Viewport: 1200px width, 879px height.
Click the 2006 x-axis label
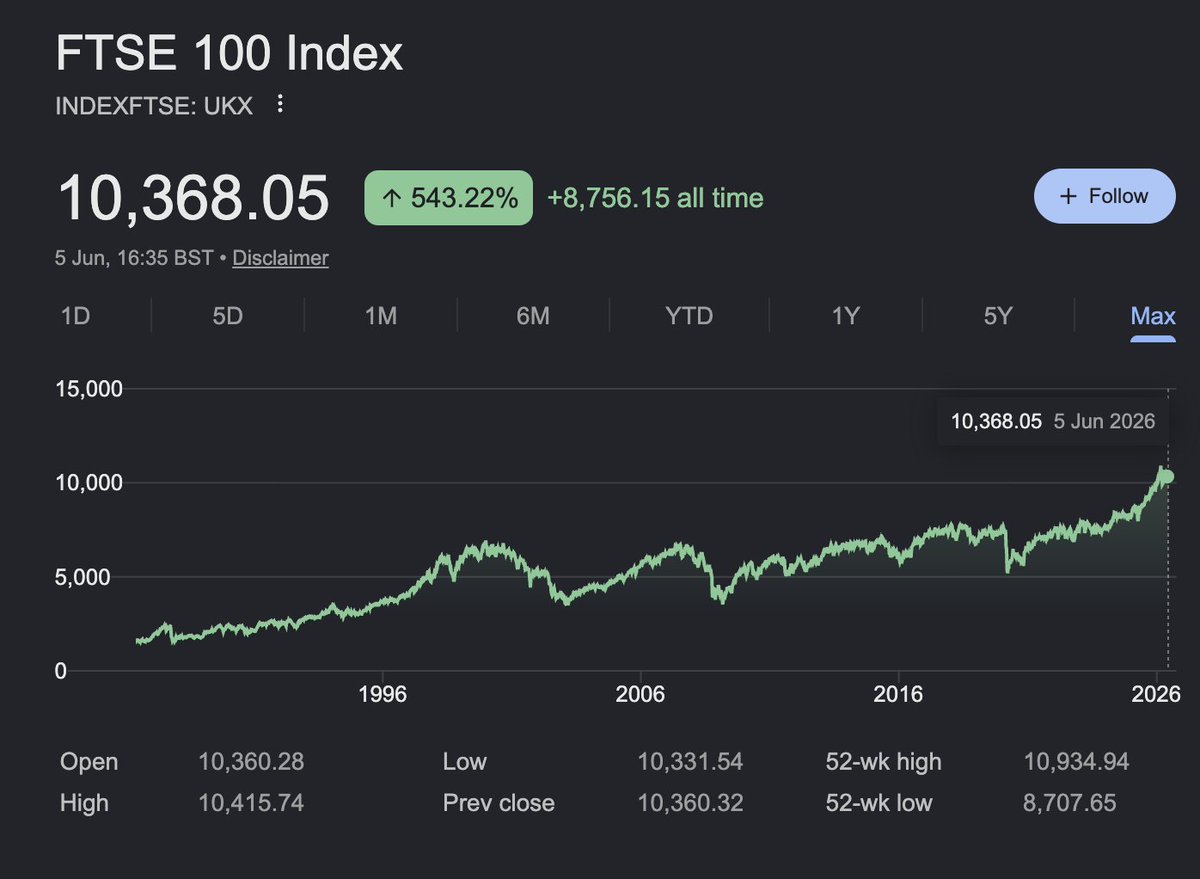coord(641,695)
